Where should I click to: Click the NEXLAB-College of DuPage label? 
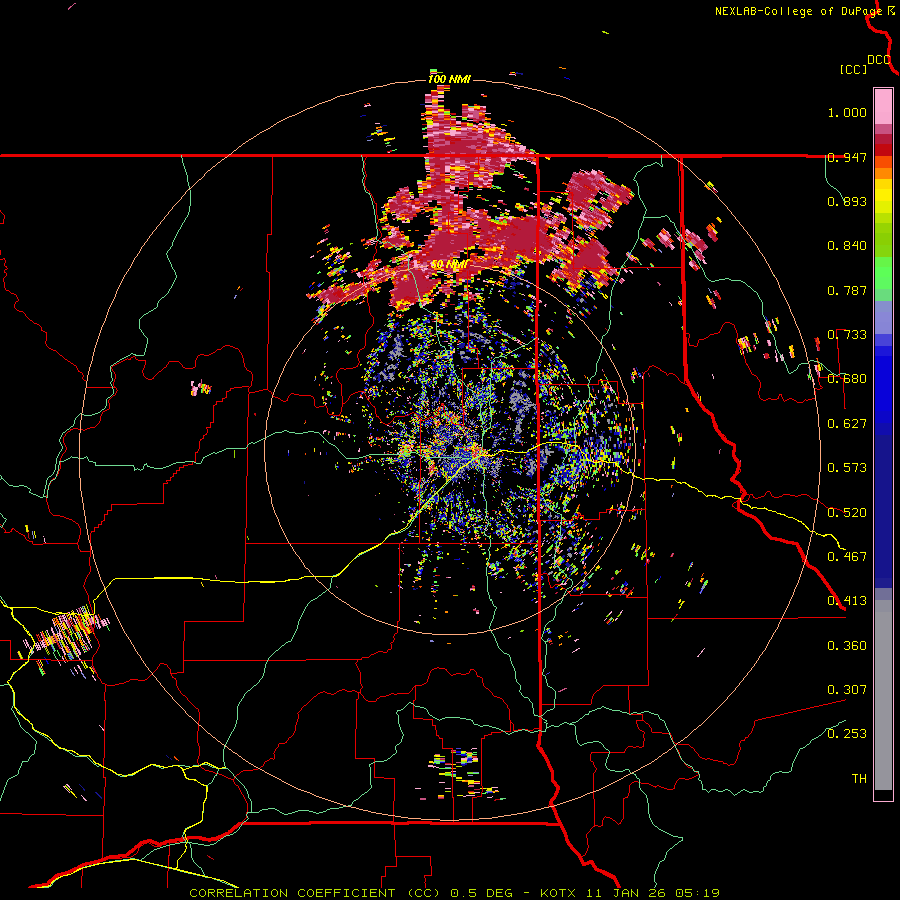coord(798,11)
